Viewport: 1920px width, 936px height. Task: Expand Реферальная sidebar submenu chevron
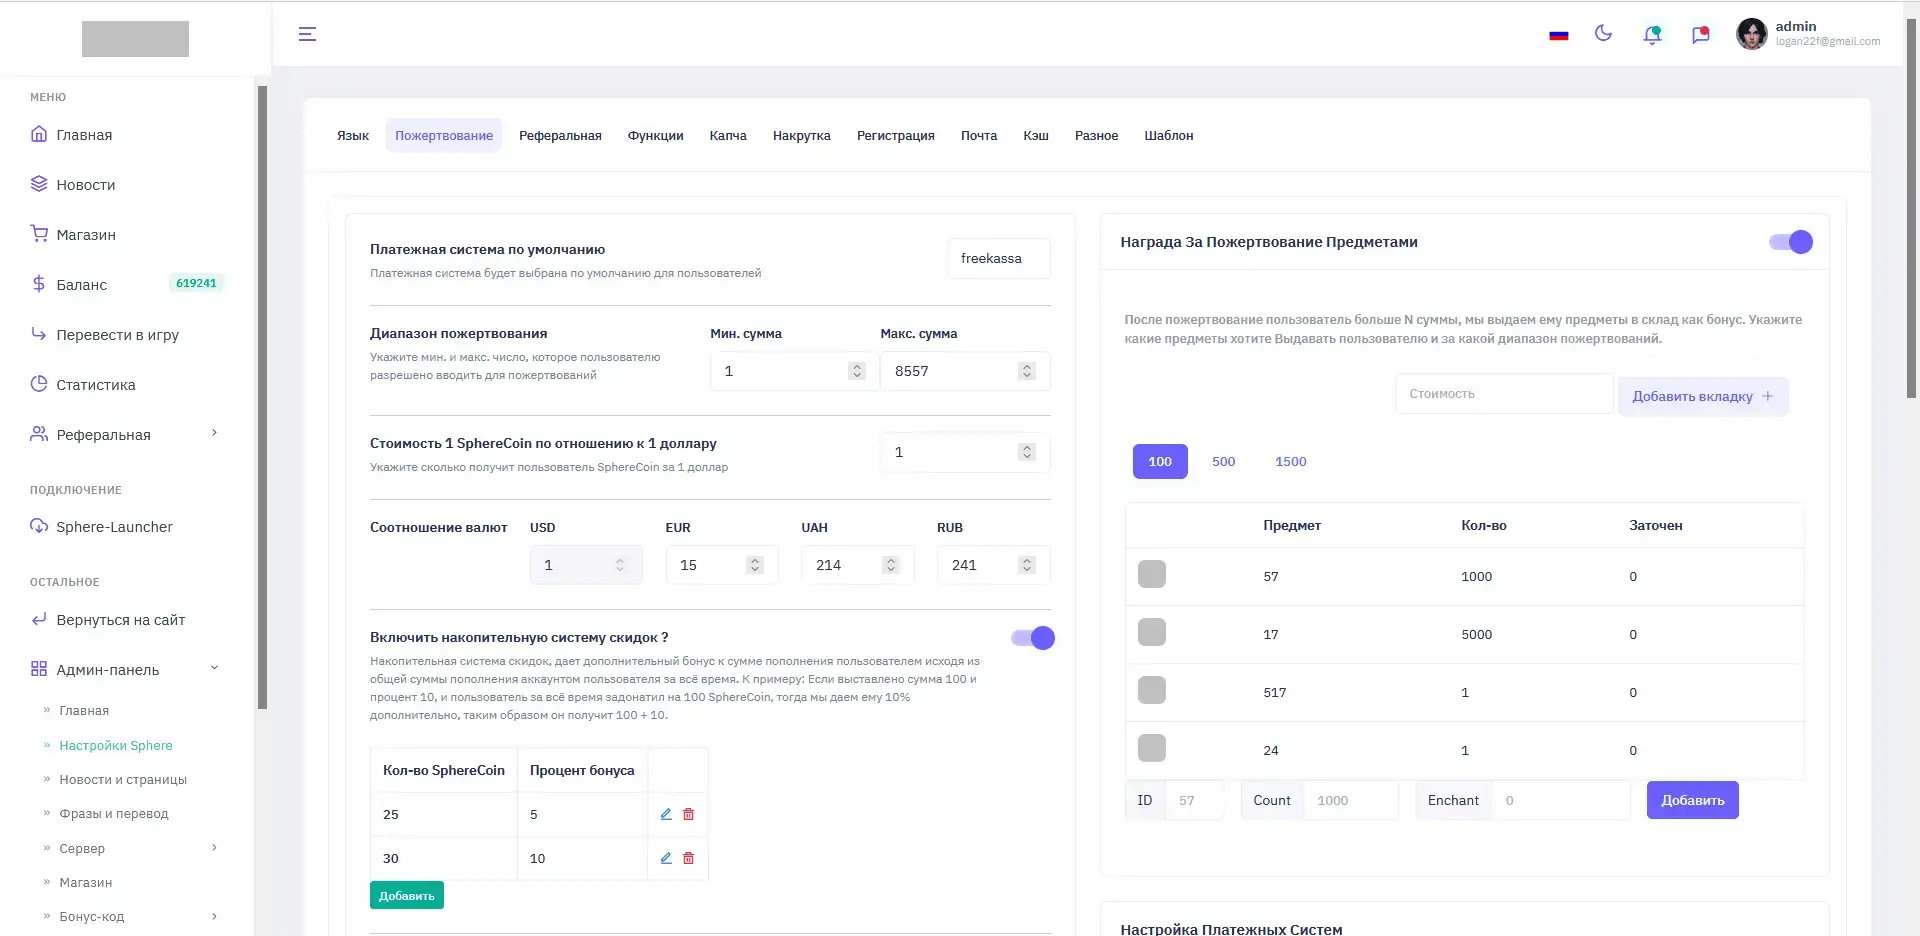click(x=214, y=433)
